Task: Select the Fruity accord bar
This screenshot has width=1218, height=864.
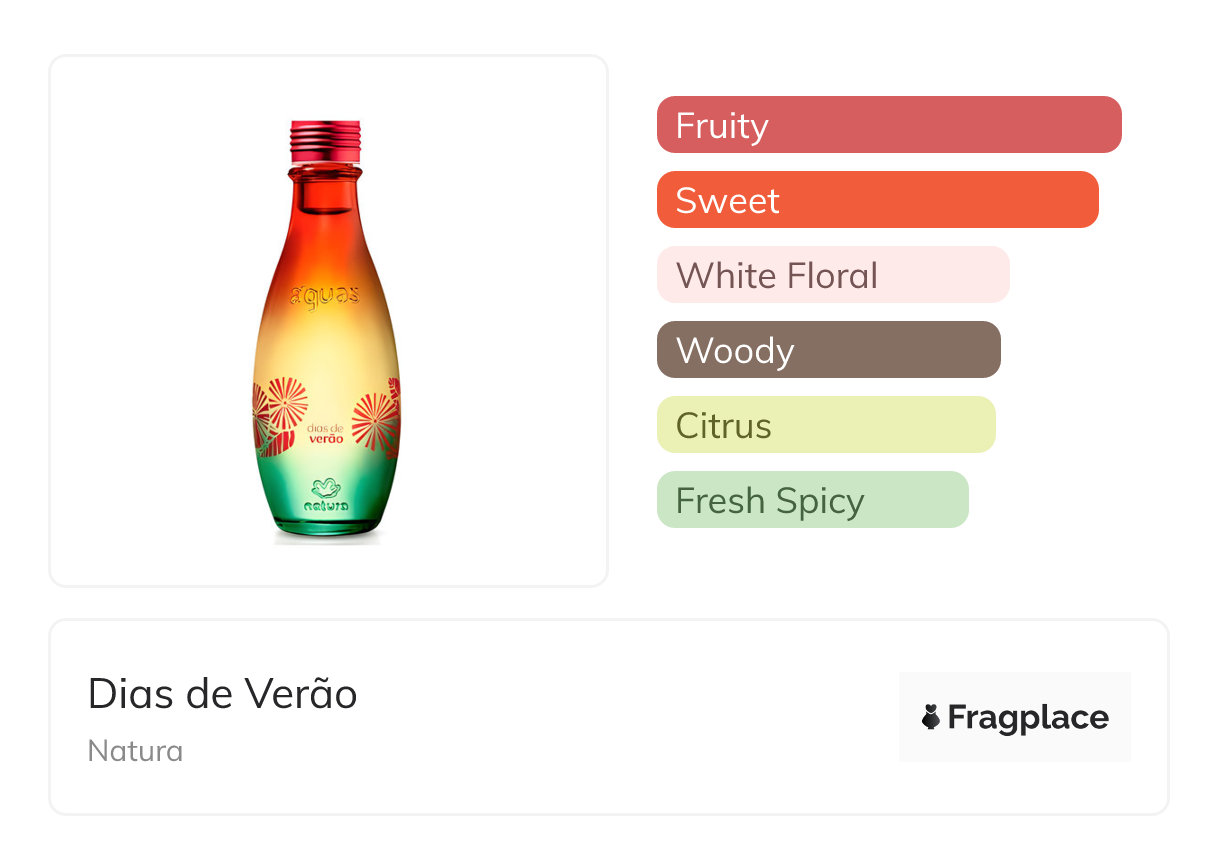Action: [888, 125]
